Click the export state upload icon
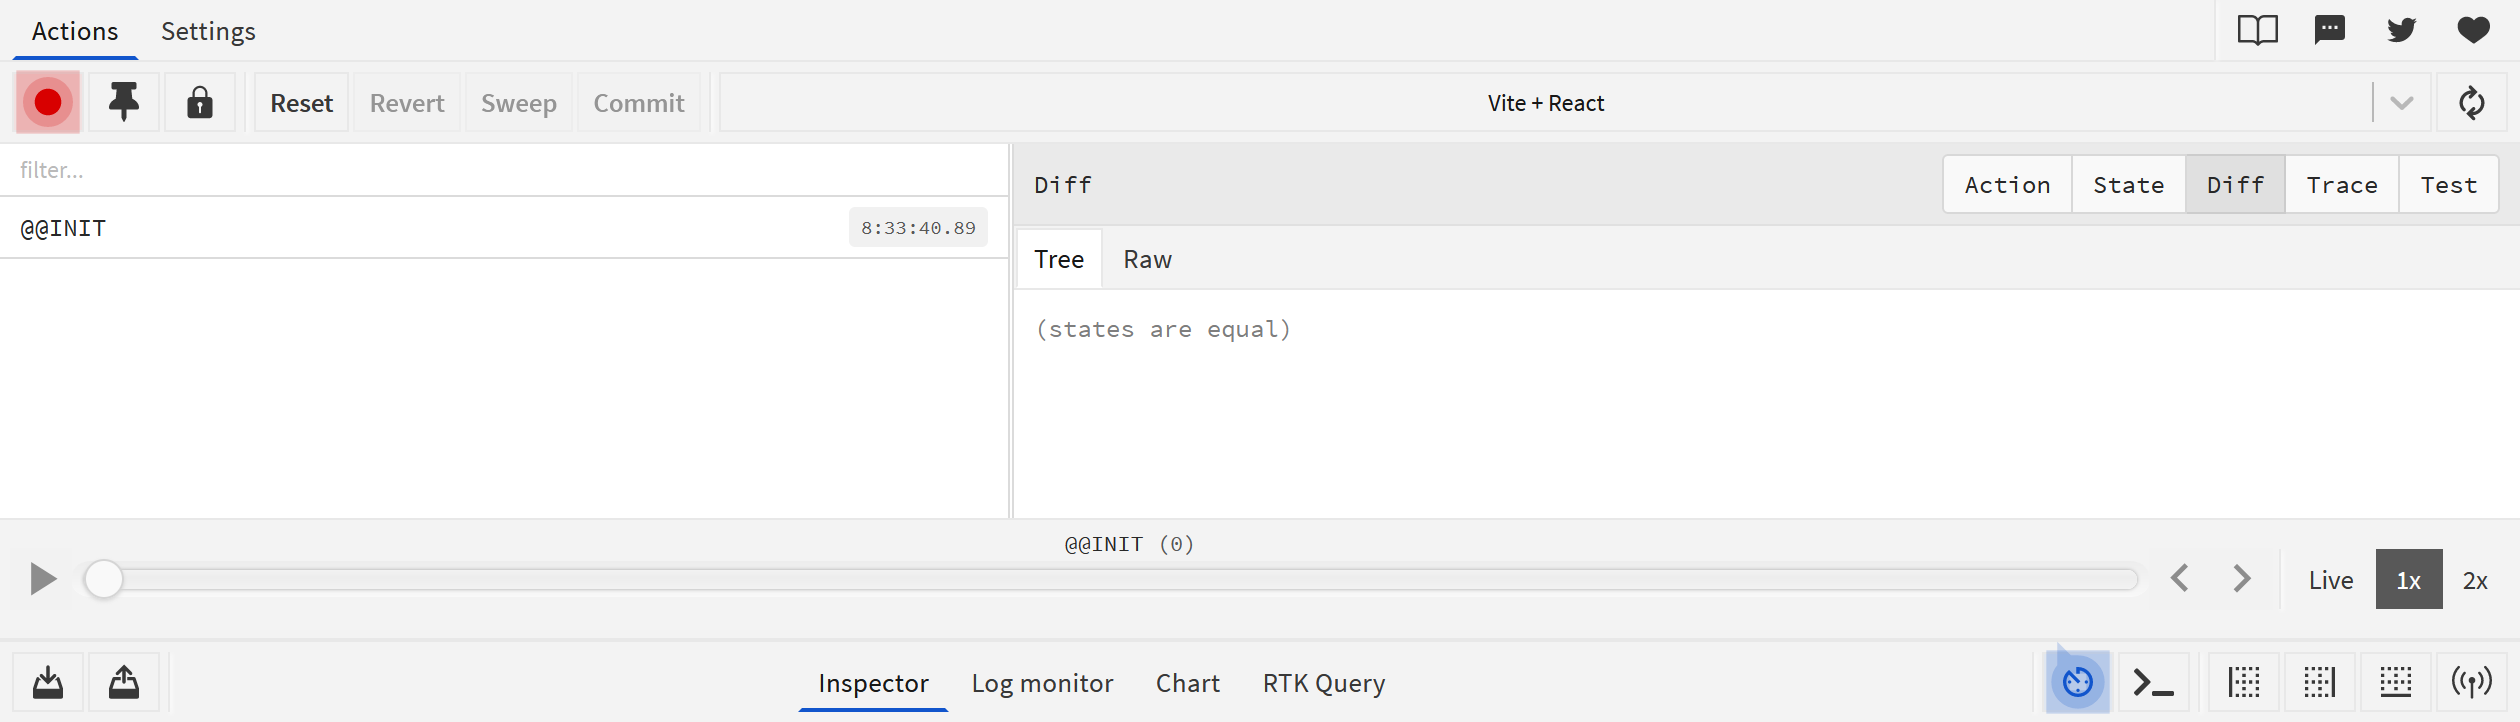This screenshot has width=2520, height=722. [124, 683]
